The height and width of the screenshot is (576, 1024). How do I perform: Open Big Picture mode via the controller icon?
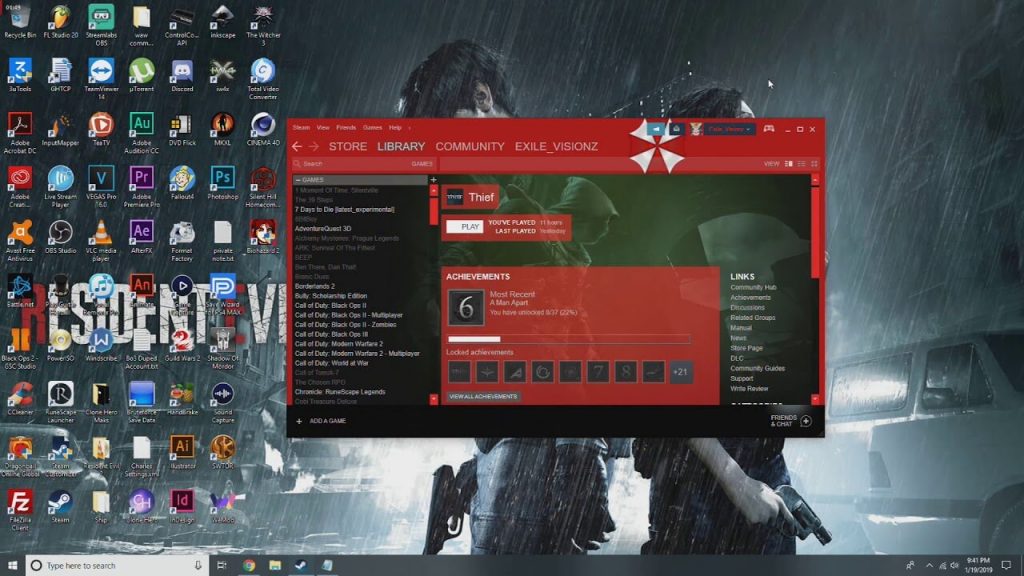[768, 127]
